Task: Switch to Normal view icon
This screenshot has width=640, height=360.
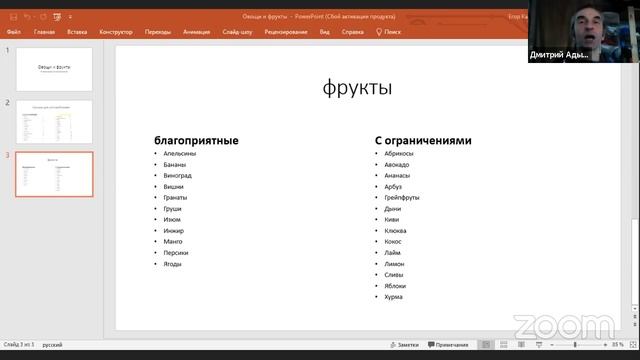Action: pos(486,345)
